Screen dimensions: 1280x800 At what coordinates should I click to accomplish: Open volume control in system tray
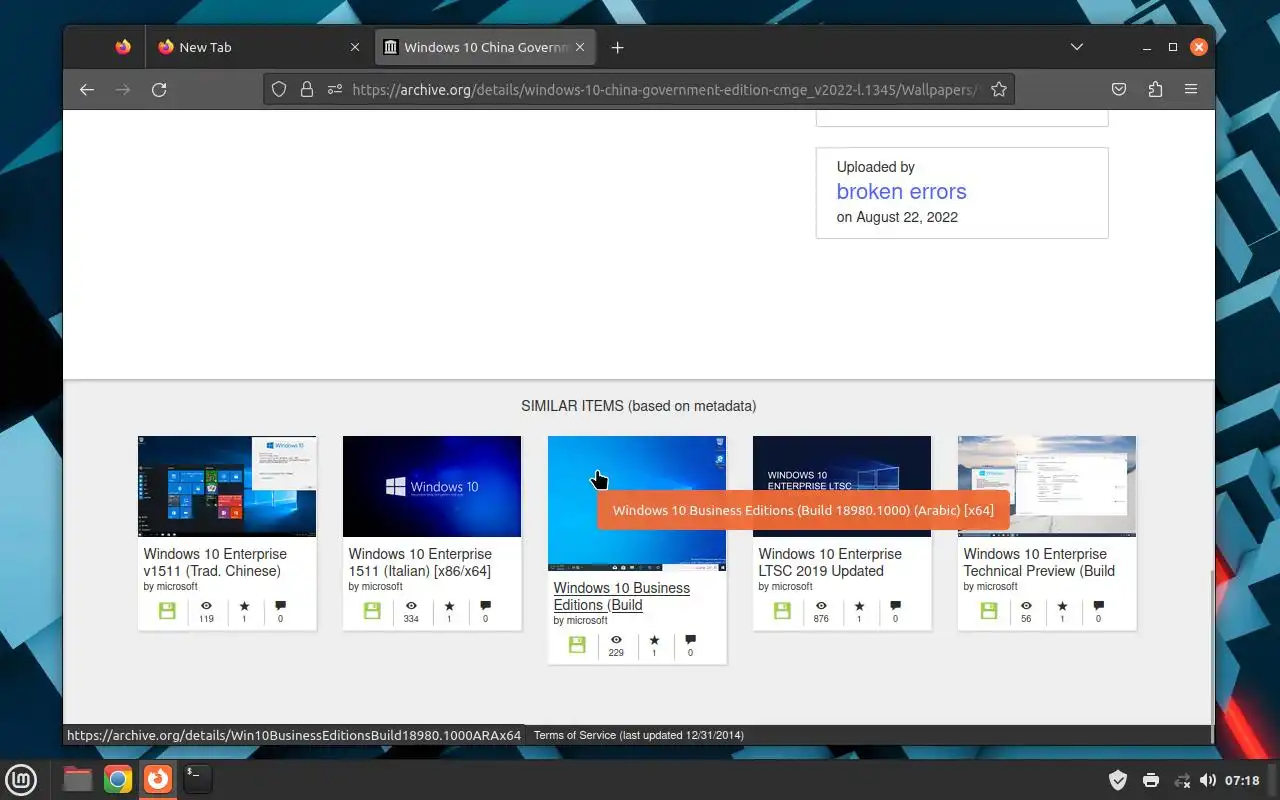pos(1208,780)
